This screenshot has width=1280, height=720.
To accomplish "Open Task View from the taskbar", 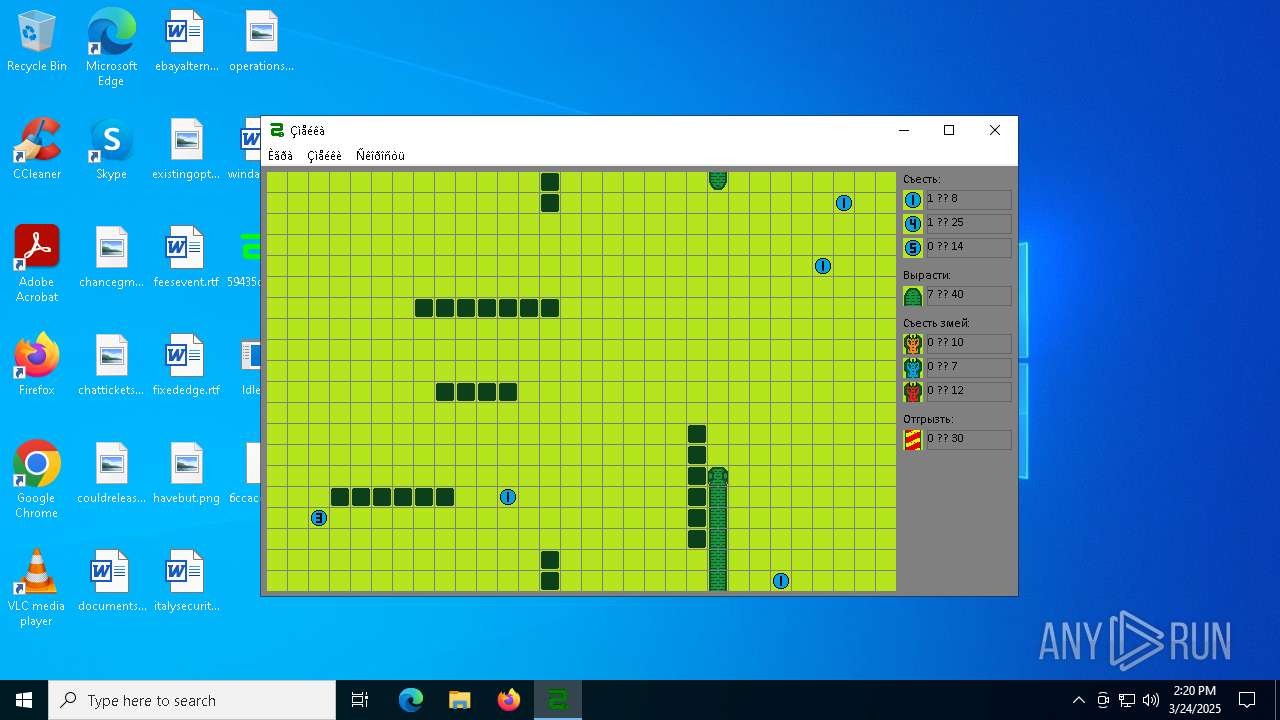I will coord(360,700).
